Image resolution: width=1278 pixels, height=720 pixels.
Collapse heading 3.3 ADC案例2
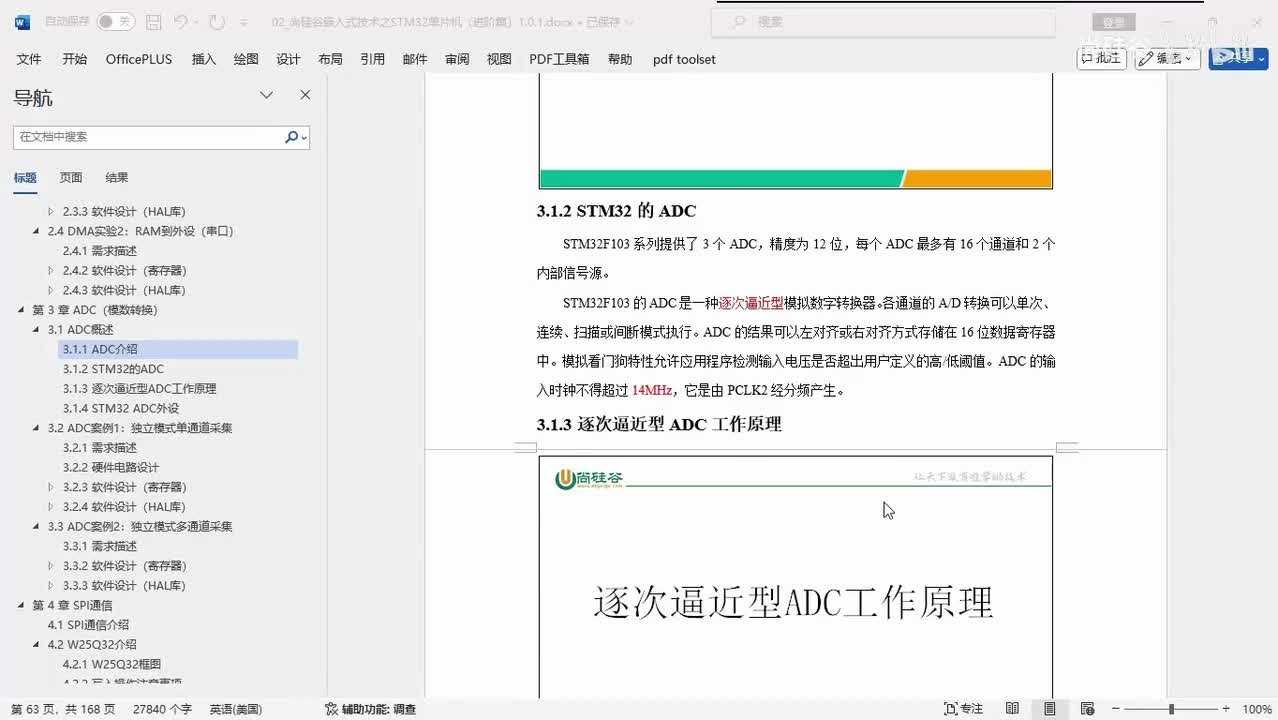pyautogui.click(x=37, y=527)
